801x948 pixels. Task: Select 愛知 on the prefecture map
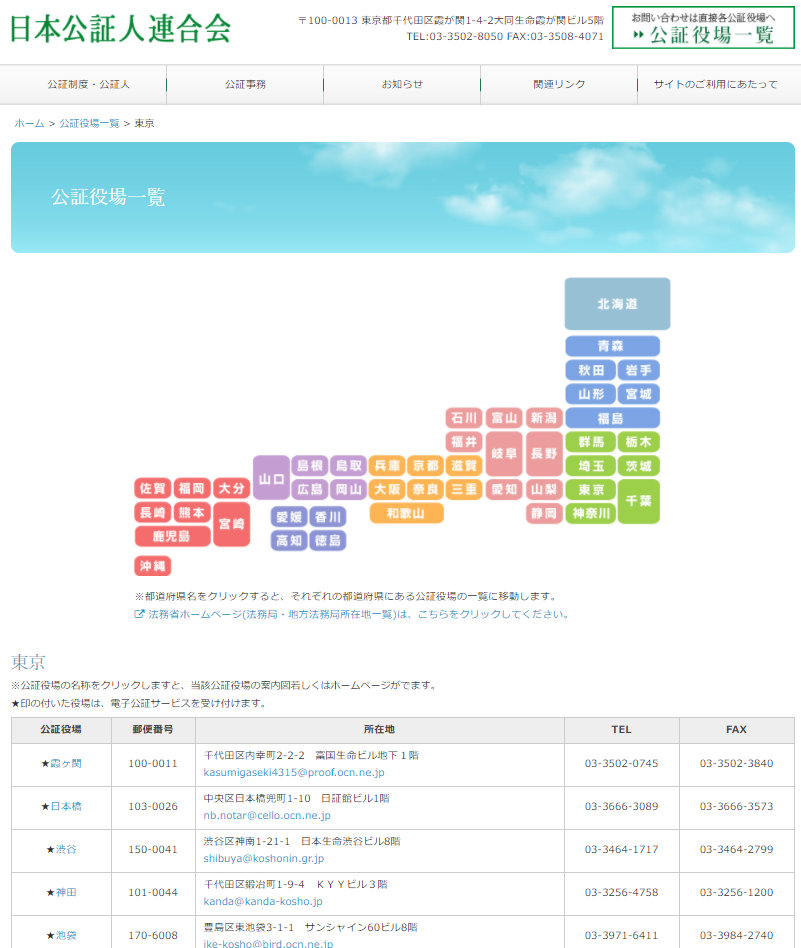(504, 490)
